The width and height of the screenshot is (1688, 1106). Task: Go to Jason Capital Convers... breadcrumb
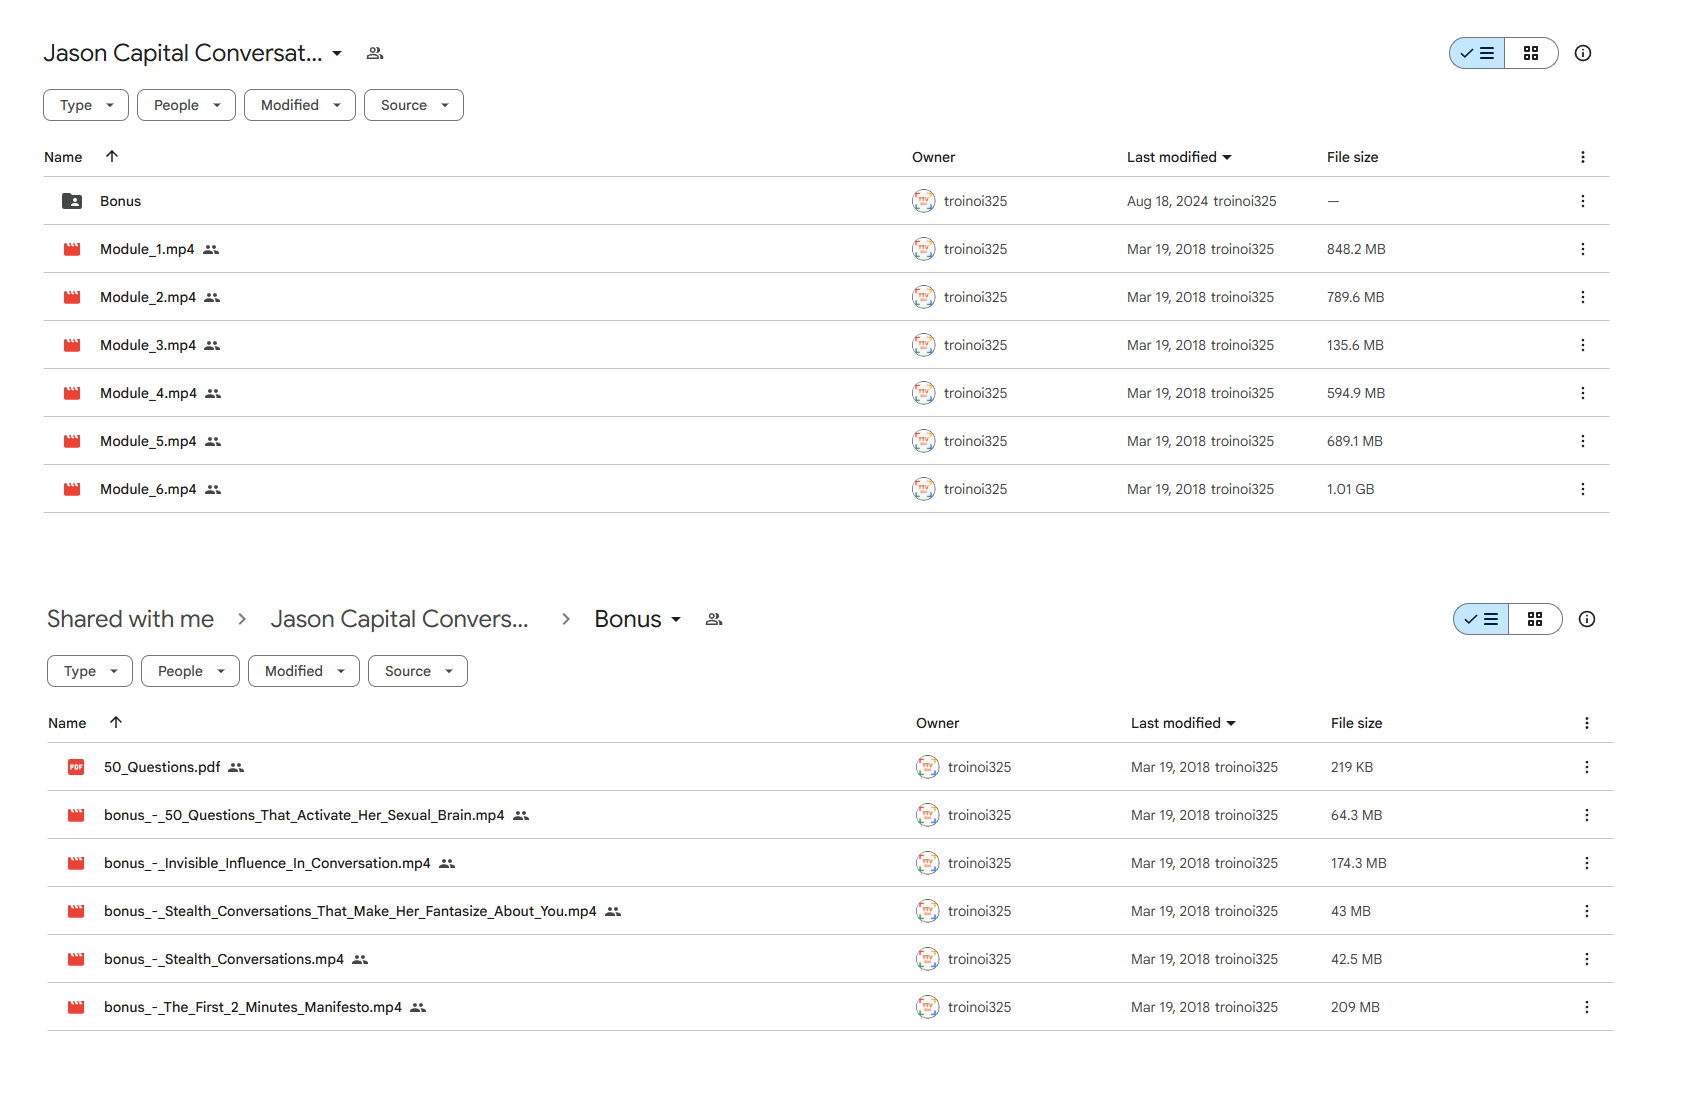pos(399,619)
